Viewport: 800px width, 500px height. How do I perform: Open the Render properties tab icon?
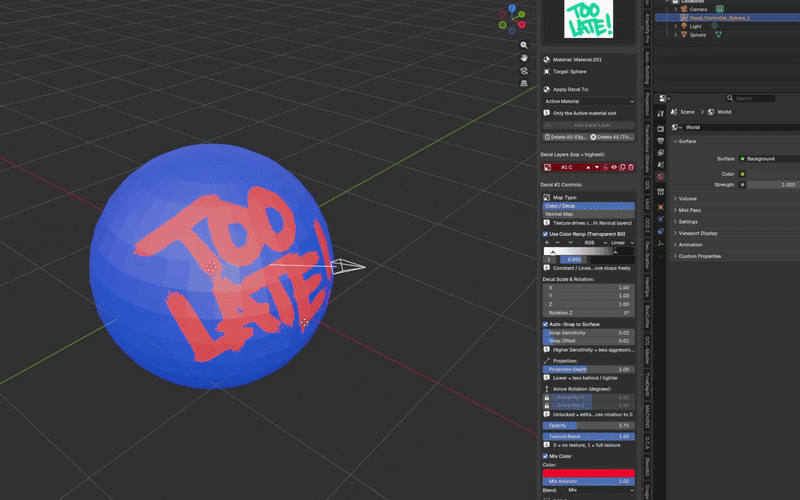[x=661, y=128]
